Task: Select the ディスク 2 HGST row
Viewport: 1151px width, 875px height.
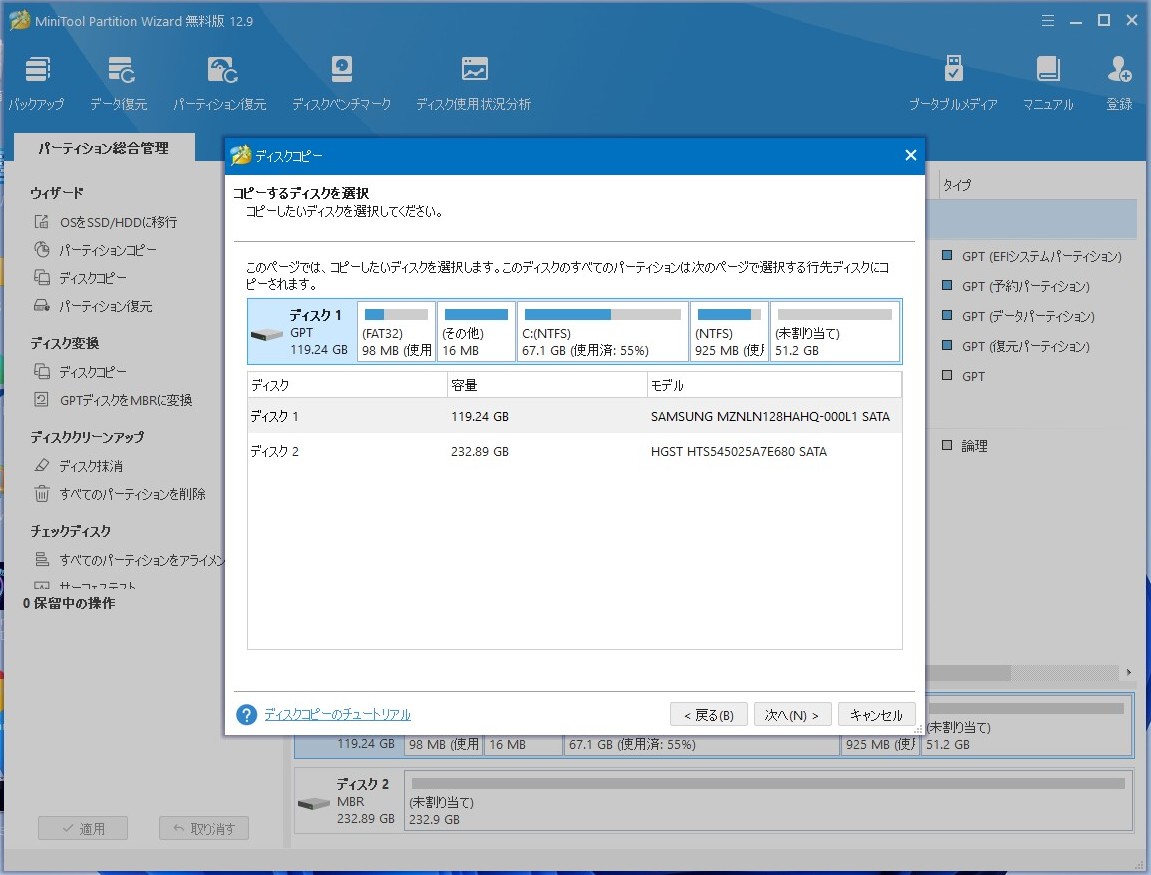Action: [574, 452]
